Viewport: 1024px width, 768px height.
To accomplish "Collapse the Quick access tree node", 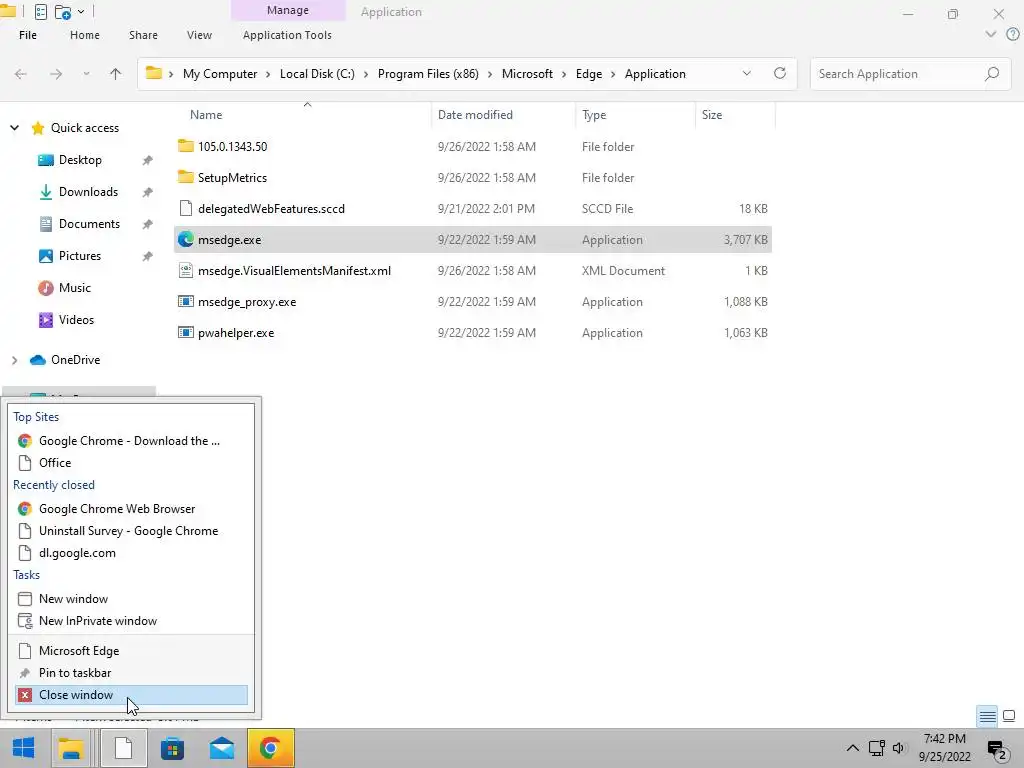I will (x=14, y=128).
